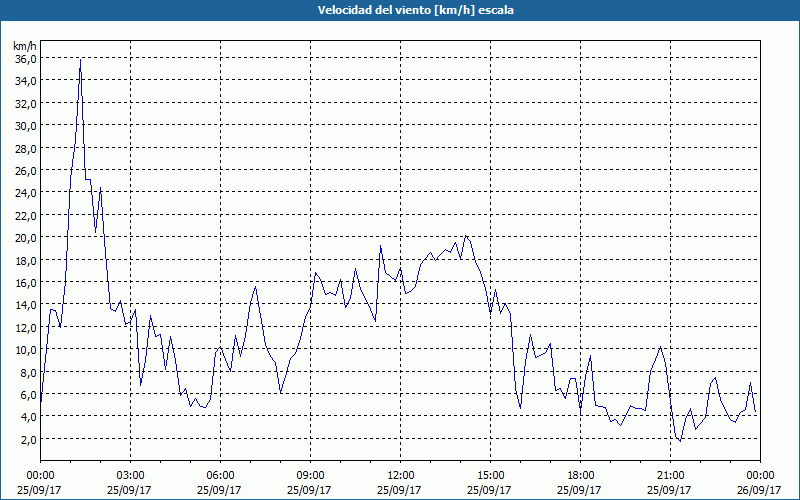Viewport: 800px width, 500px height.
Task: Click the 22,0 y-axis value
Action: [27, 215]
